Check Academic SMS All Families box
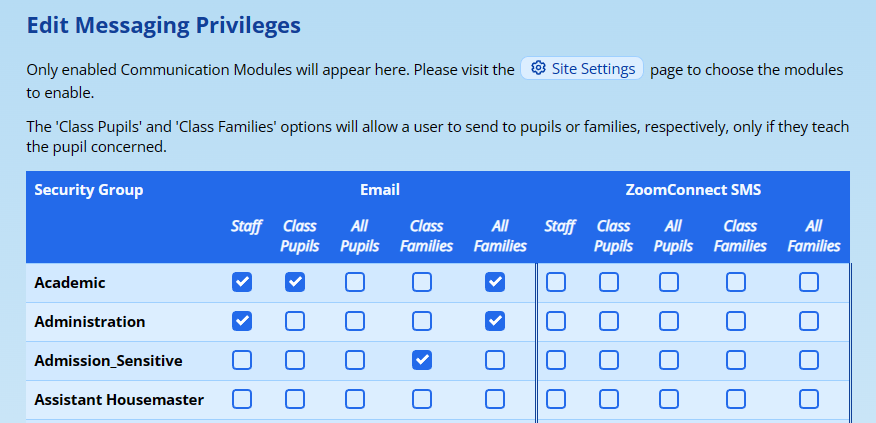876x423 pixels. (x=809, y=282)
